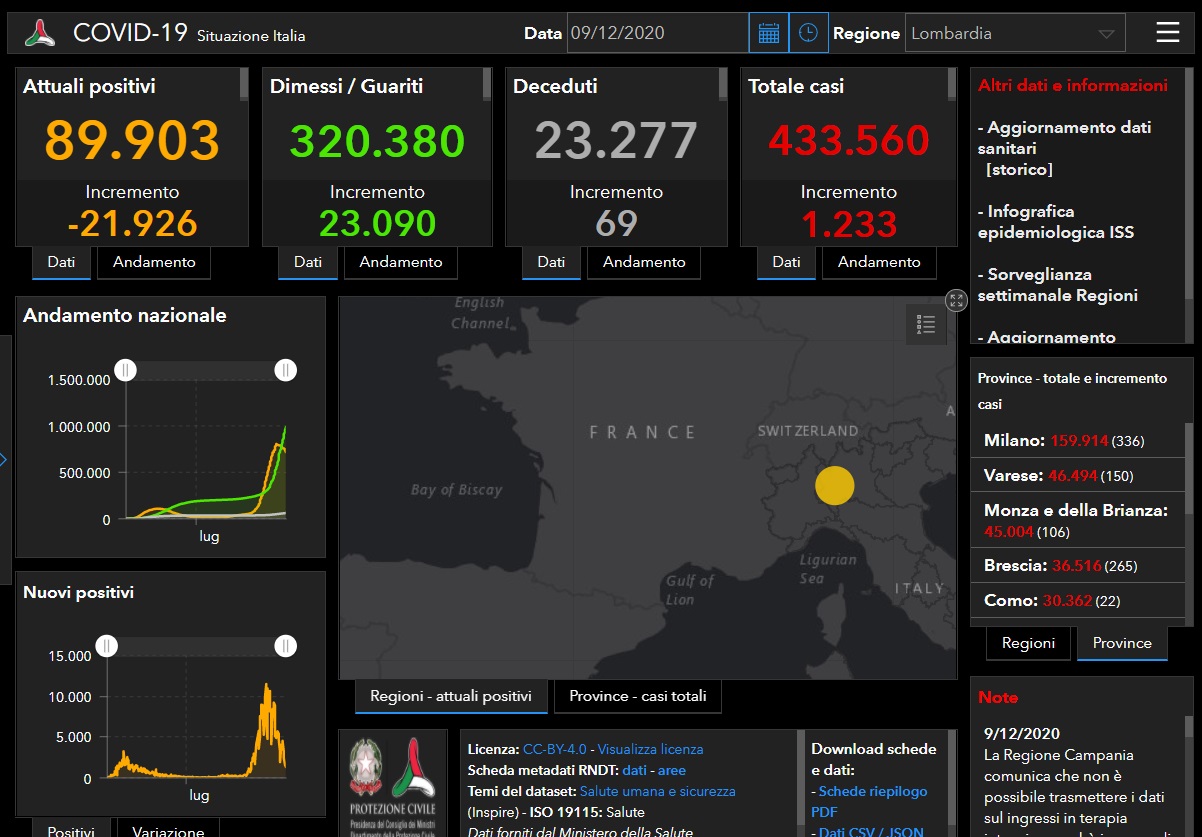
Task: Open the calendar date picker icon
Action: point(768,33)
